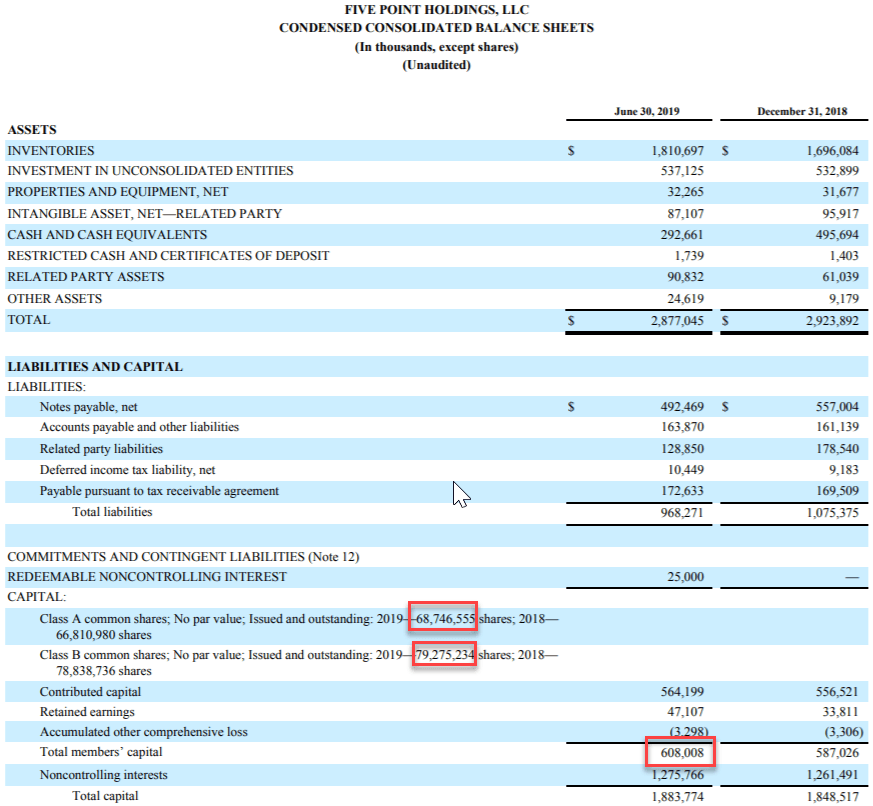This screenshot has width=873, height=806.
Task: Select the 1,403 restricted cash value
Action: click(x=844, y=256)
